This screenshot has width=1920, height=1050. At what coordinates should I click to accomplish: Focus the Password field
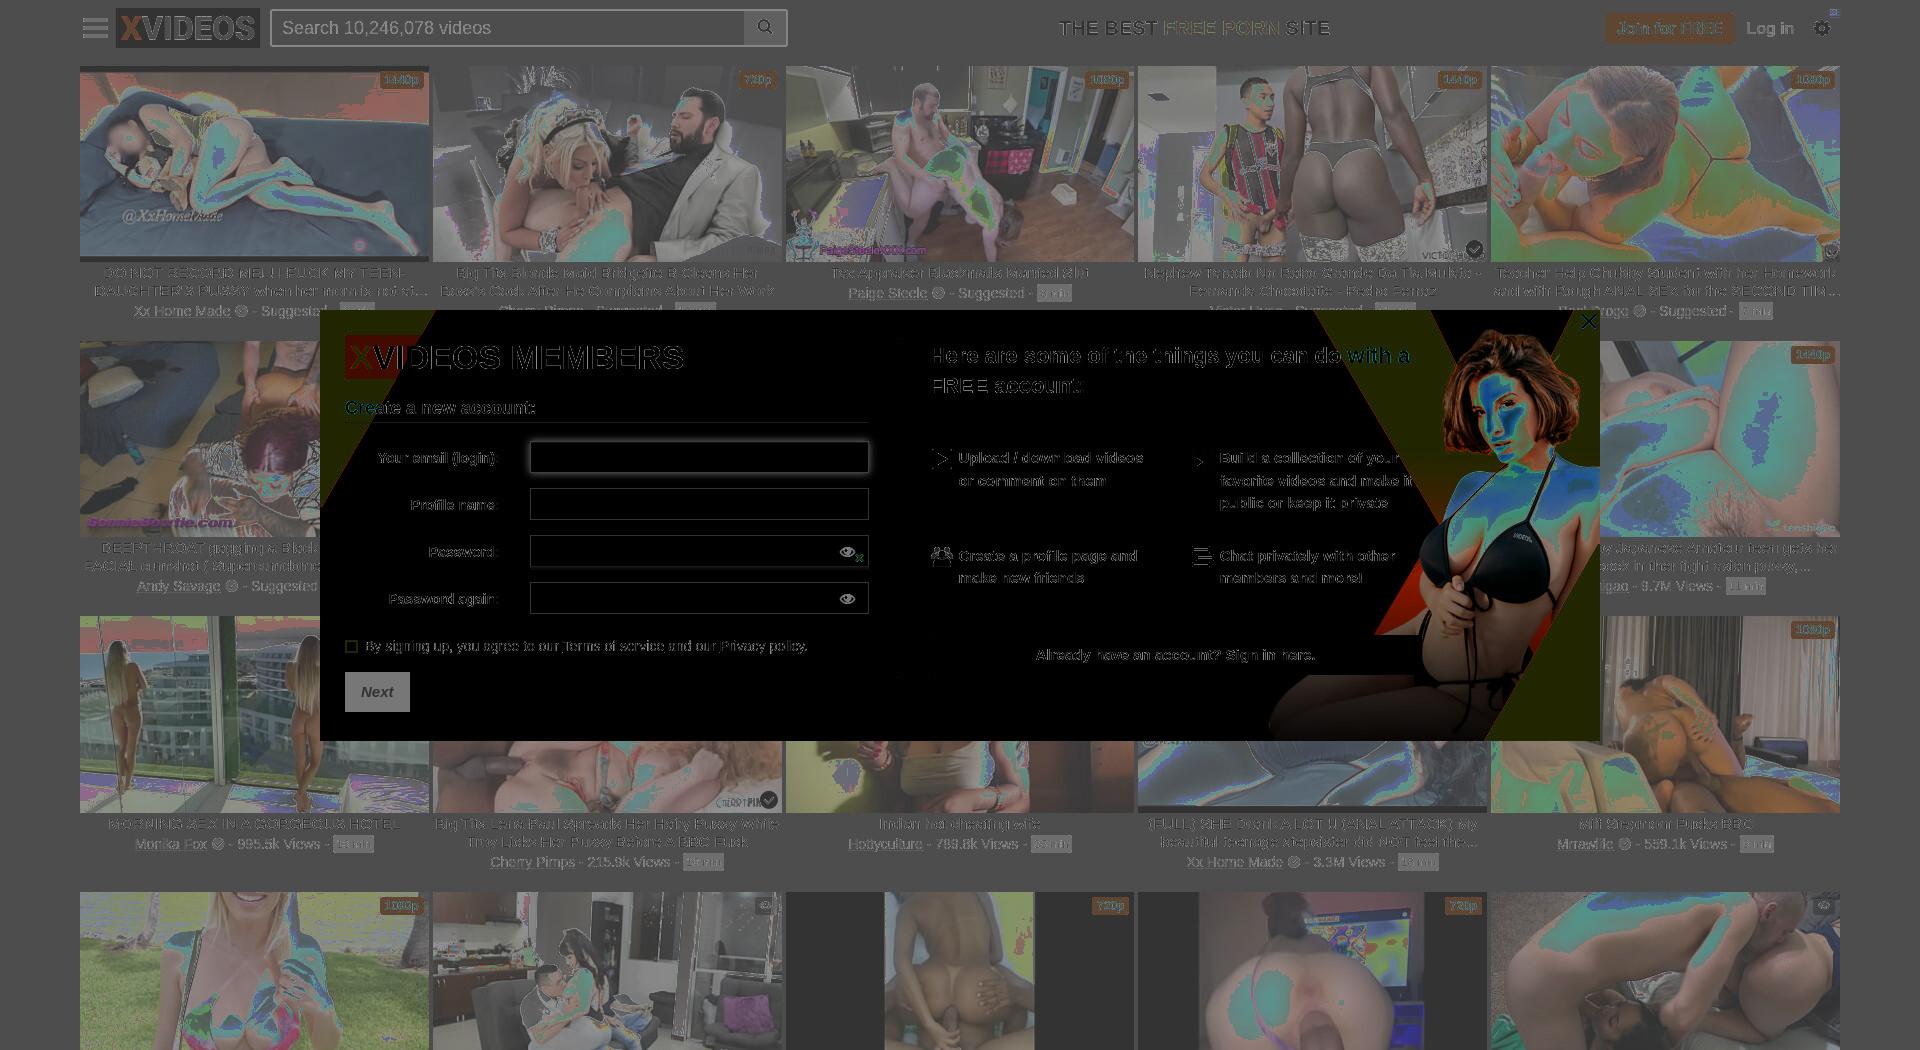[x=699, y=551]
